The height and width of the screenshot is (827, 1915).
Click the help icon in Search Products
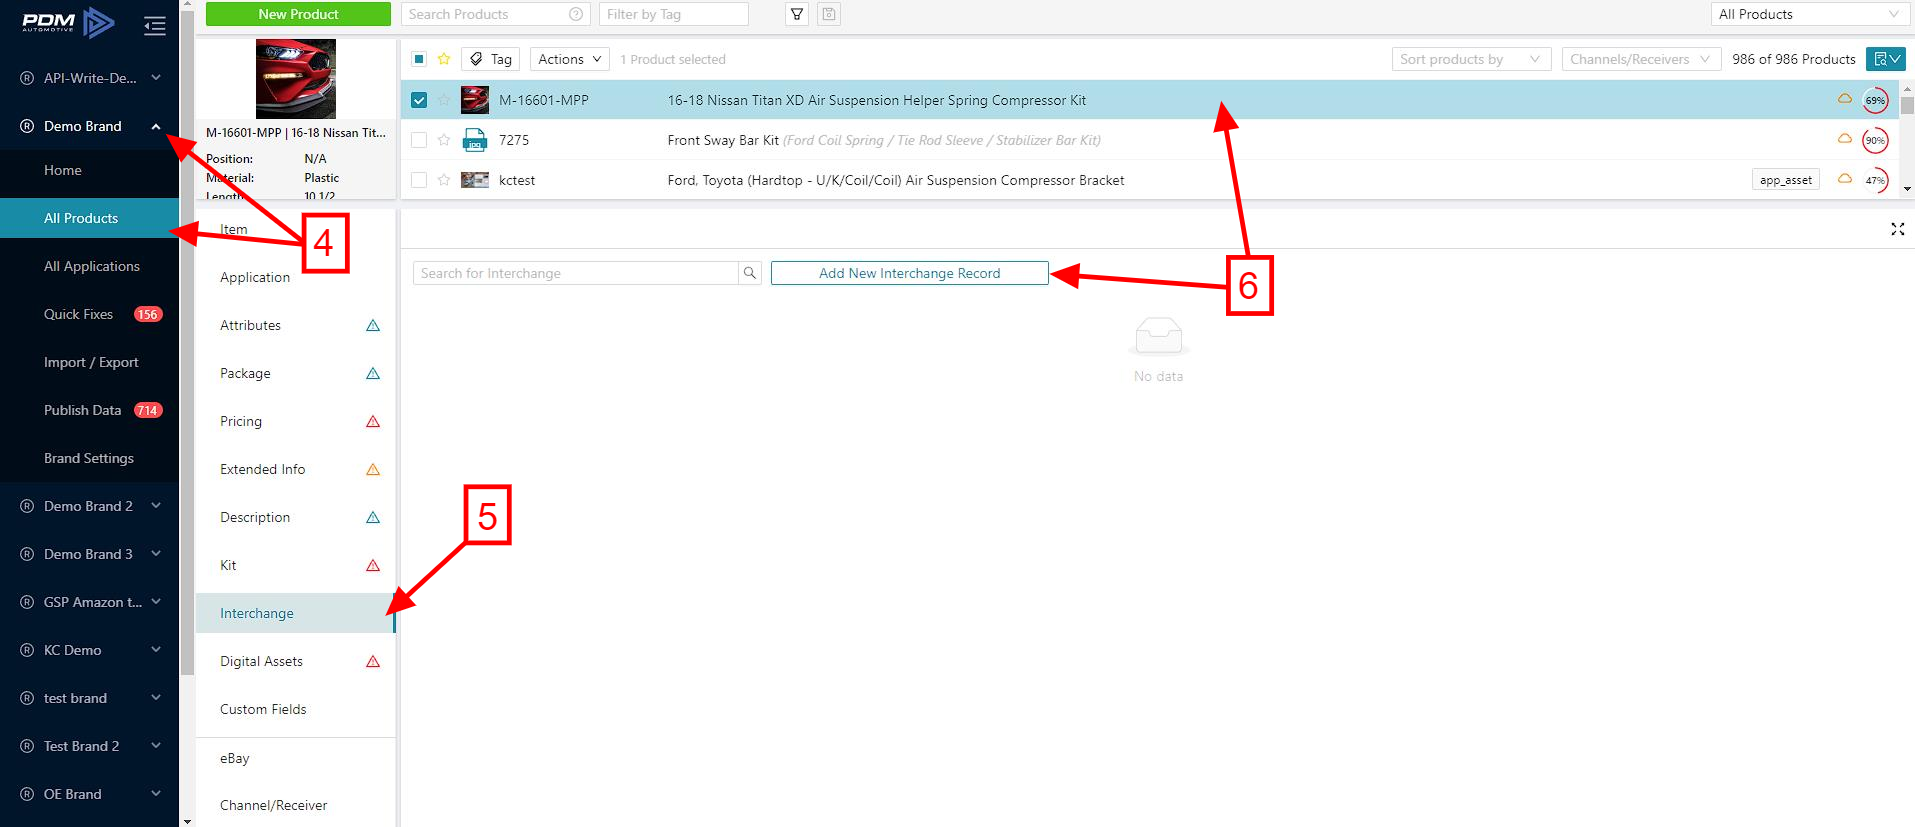tap(576, 14)
